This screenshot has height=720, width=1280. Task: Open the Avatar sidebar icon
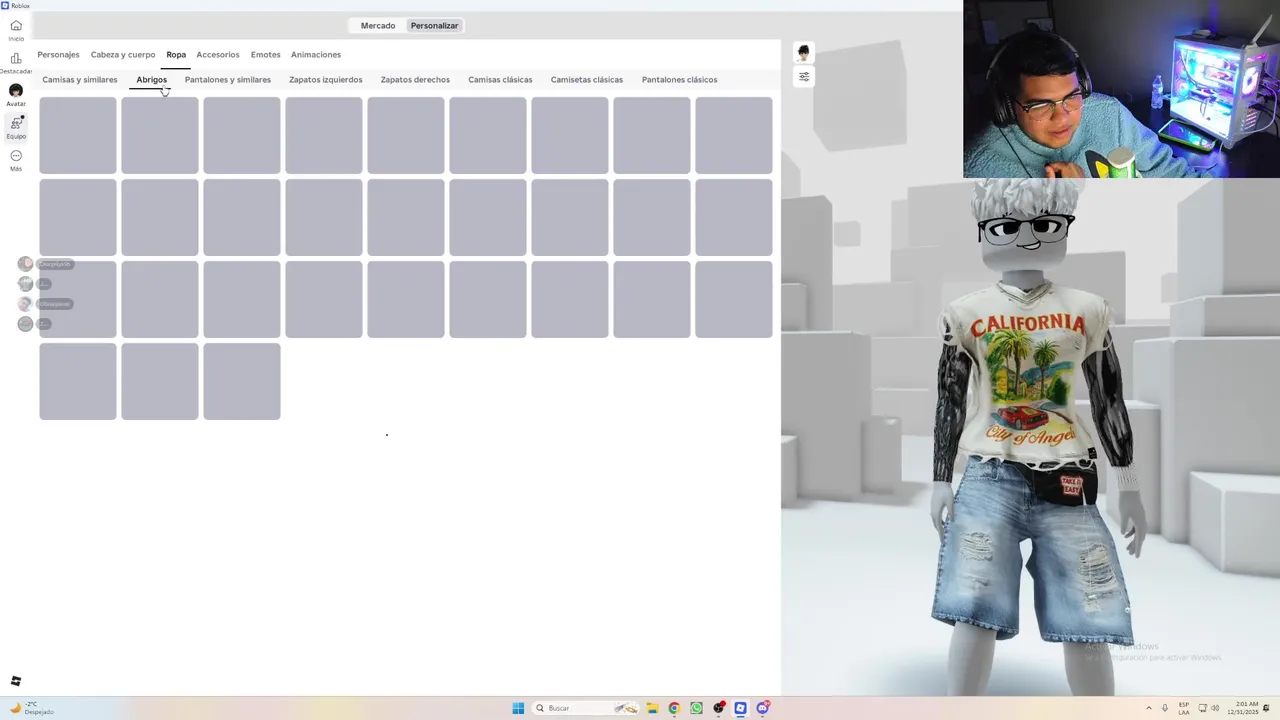pyautogui.click(x=16, y=91)
